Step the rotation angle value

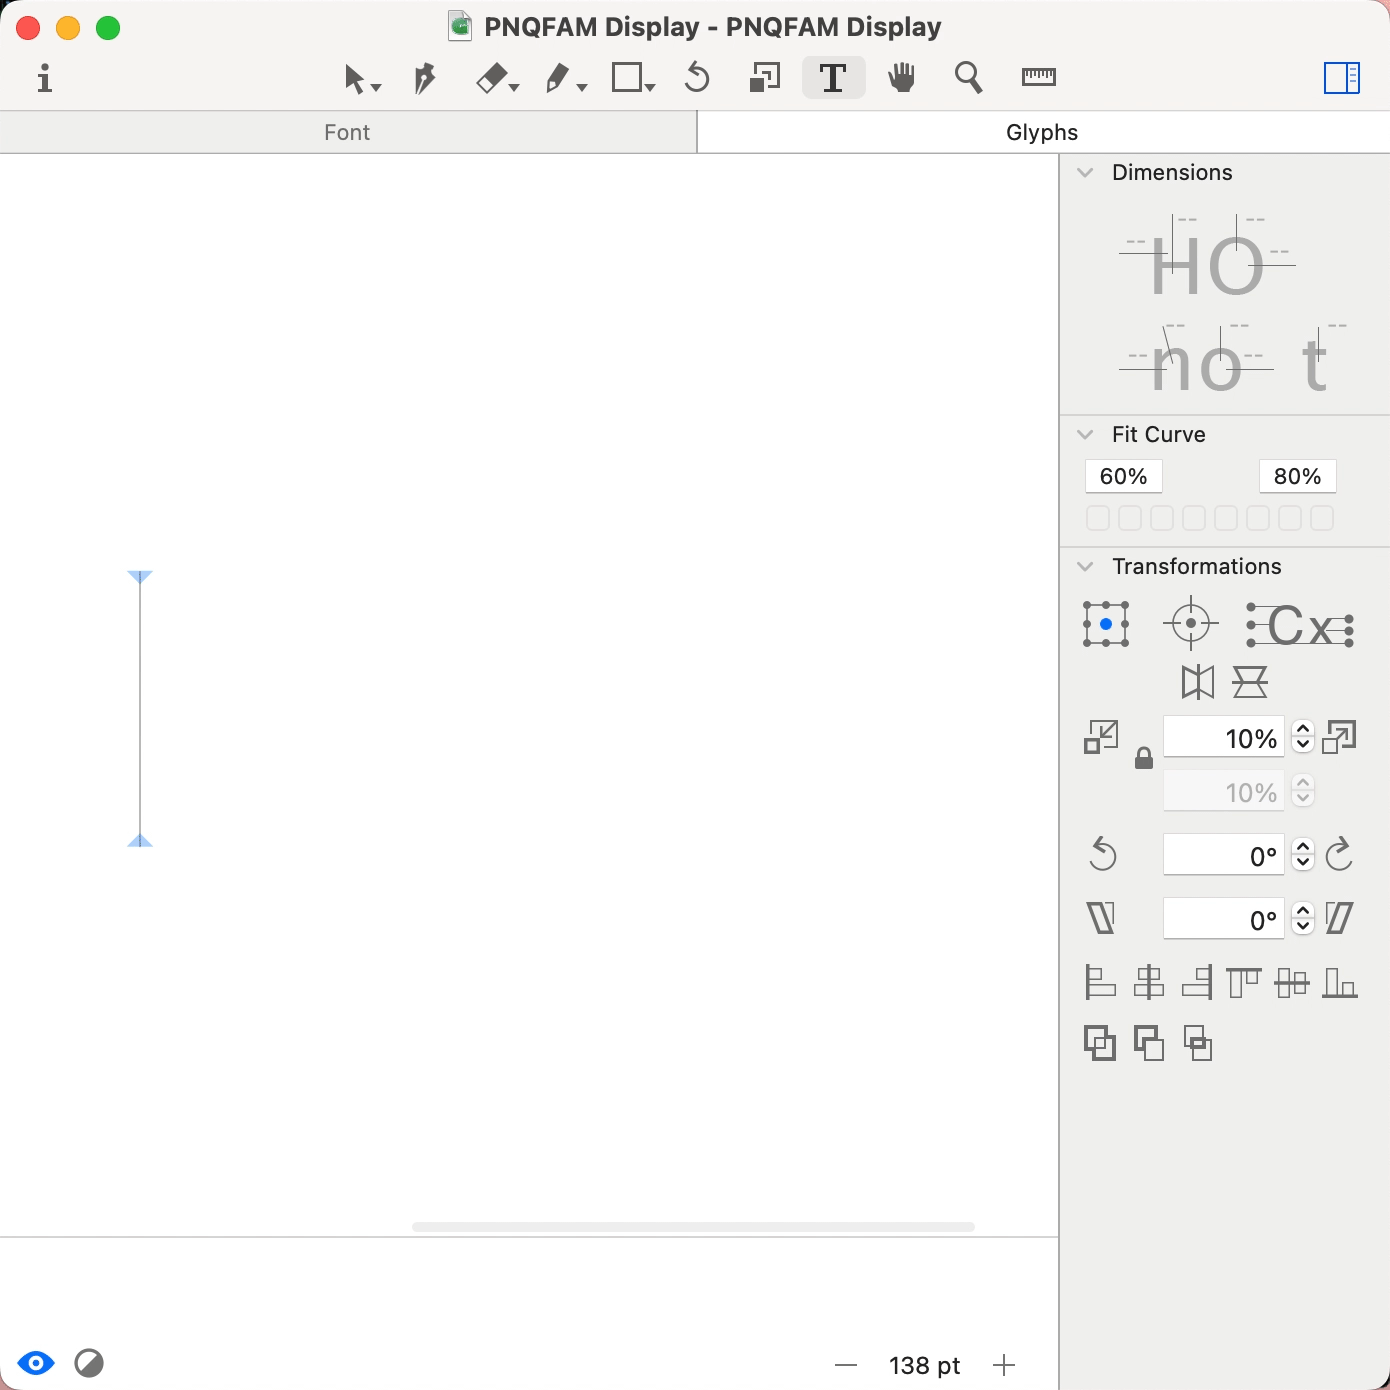pyautogui.click(x=1302, y=855)
